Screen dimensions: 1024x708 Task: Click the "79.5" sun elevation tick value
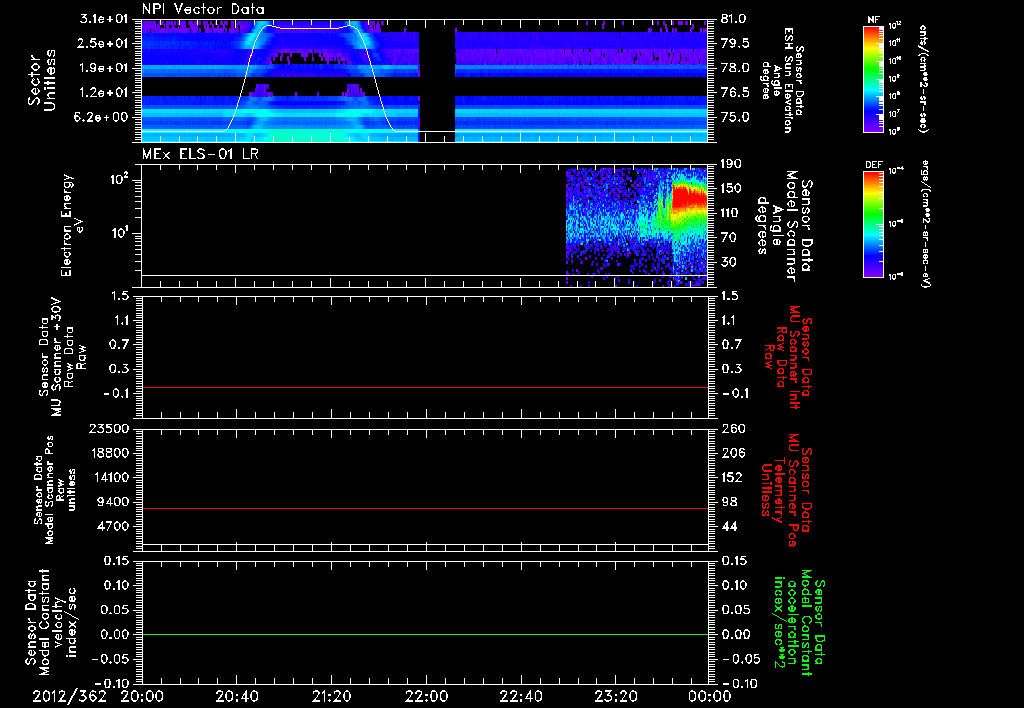735,43
